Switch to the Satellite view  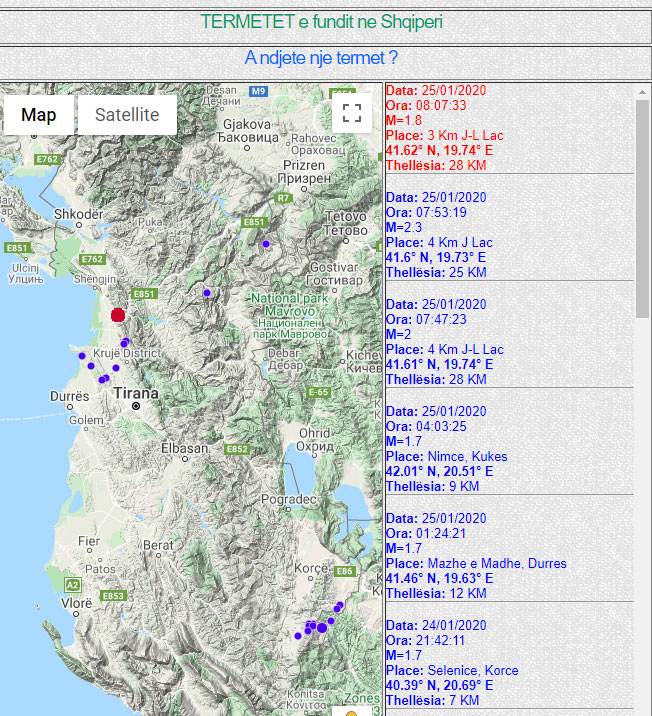tap(127, 115)
